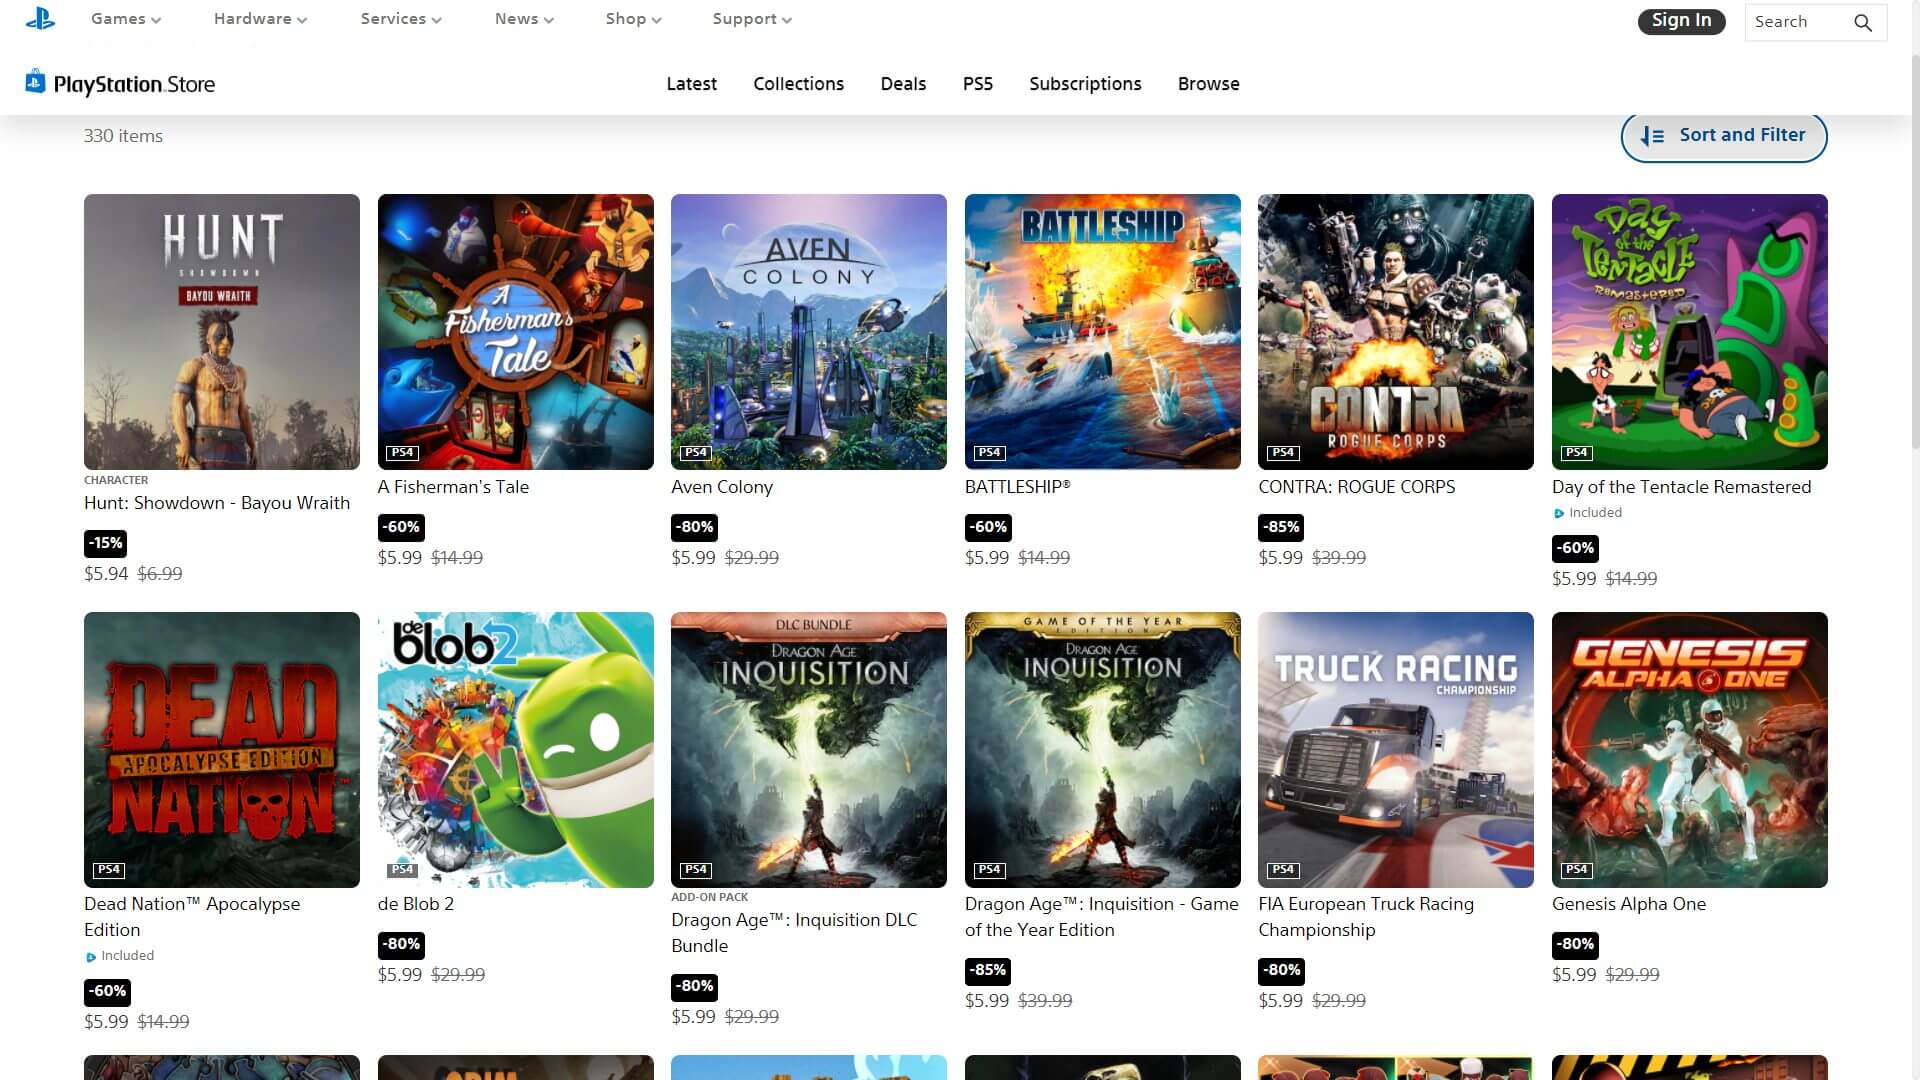
Task: Click the sort icon in Sort and Filter
Action: pyautogui.click(x=1652, y=136)
